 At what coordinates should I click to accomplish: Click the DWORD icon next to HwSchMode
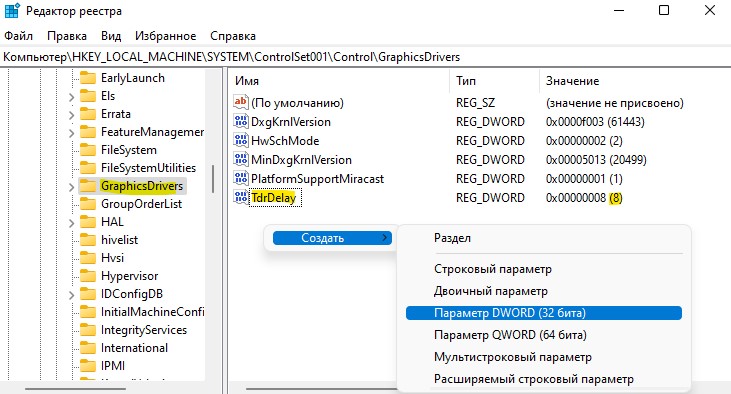tap(241, 140)
